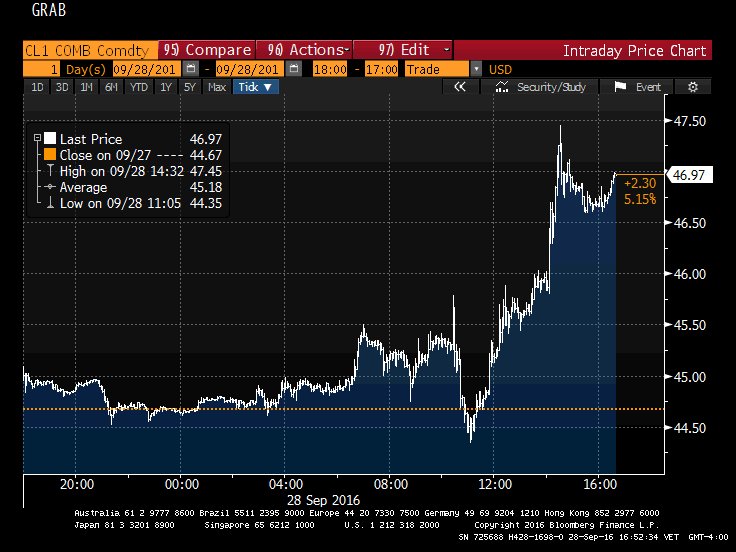The height and width of the screenshot is (552, 736).
Task: Open the Trade type dropdown
Action: point(476,69)
